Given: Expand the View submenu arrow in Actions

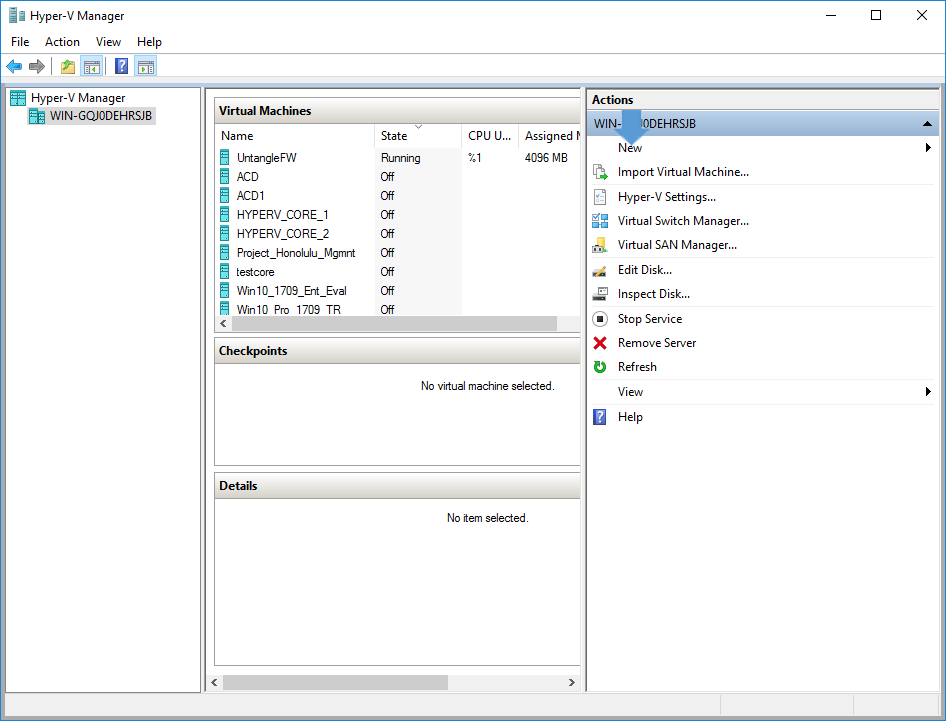Looking at the screenshot, I should [x=929, y=392].
